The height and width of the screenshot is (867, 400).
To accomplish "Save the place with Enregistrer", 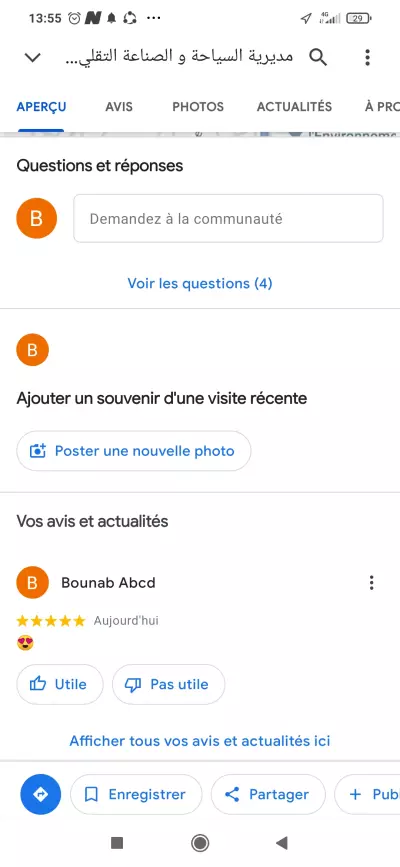I will pos(136,795).
